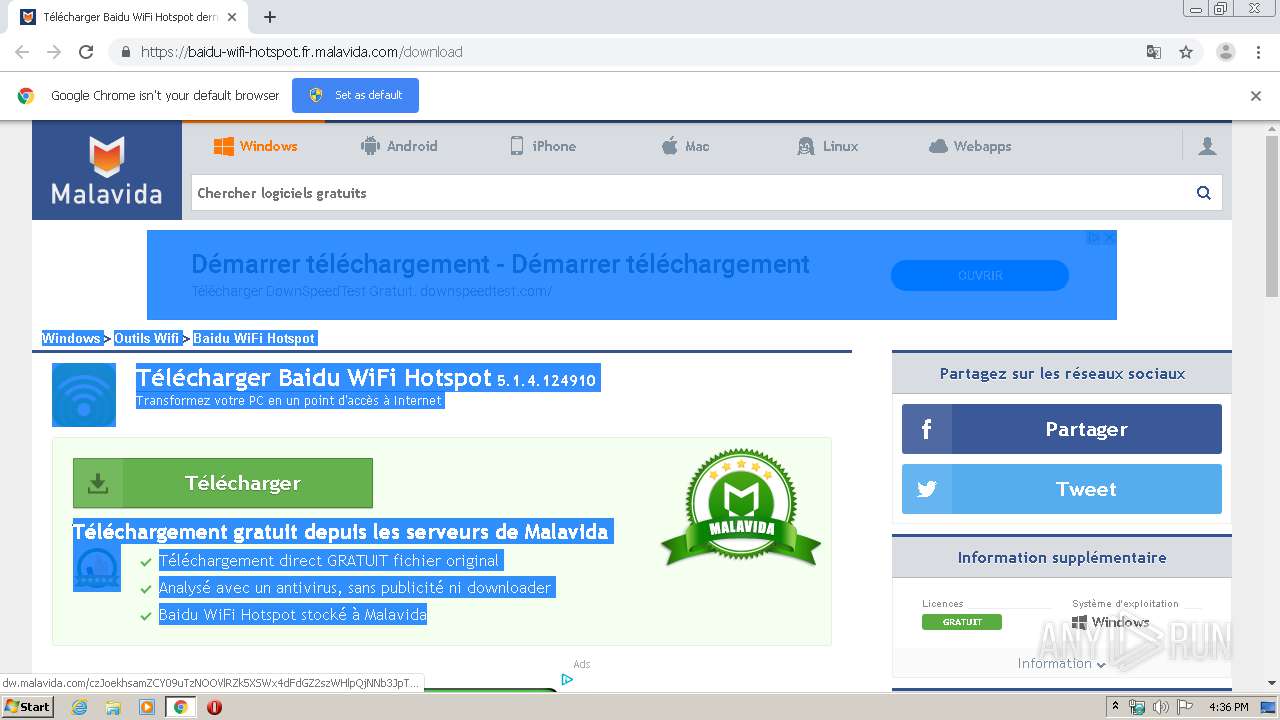Close the Télécharger Baidu WiFi Hotspot tab
Image resolution: width=1280 pixels, height=720 pixels.
coord(232,17)
